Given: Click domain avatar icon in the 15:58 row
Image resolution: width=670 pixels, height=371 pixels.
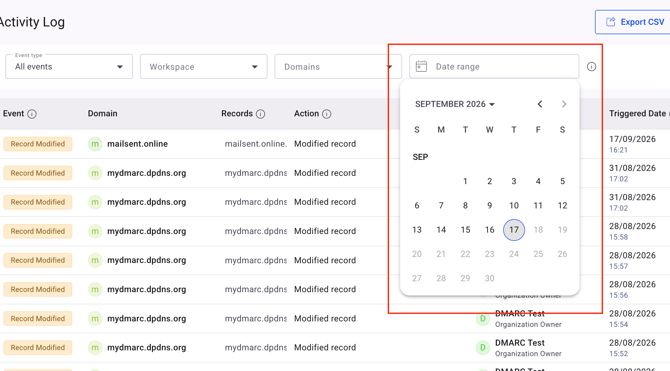Looking at the screenshot, I should coord(95,231).
